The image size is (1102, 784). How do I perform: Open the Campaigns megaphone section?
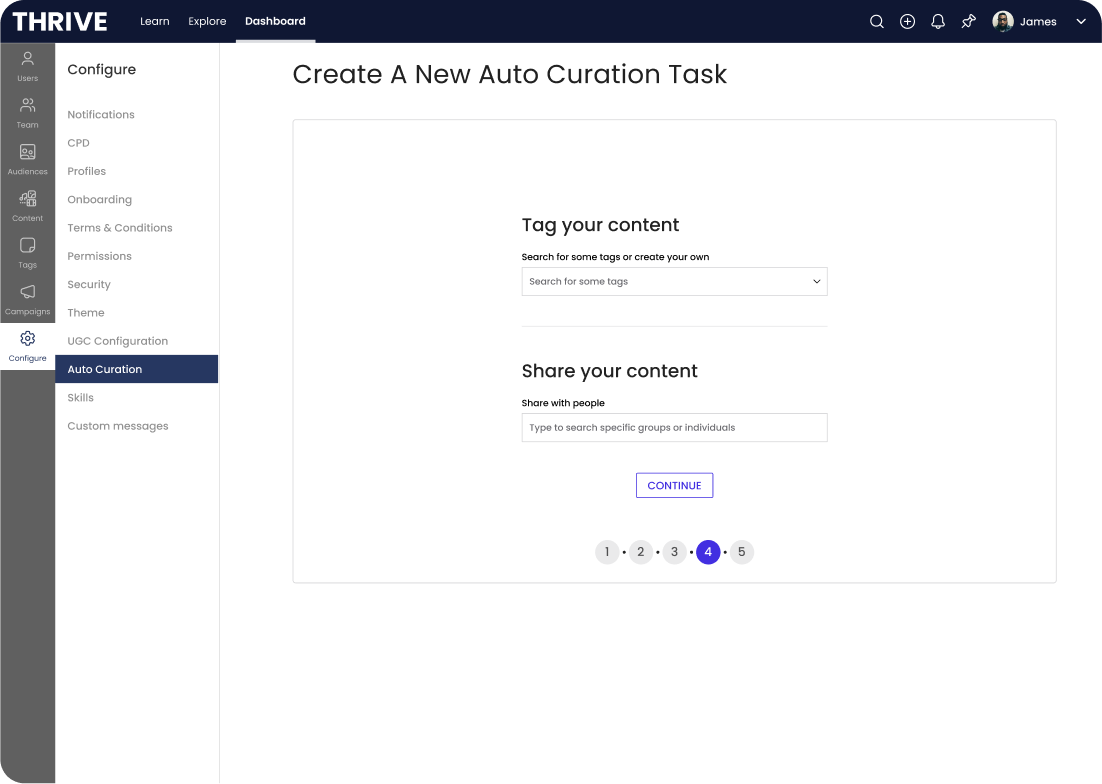click(x=27, y=299)
